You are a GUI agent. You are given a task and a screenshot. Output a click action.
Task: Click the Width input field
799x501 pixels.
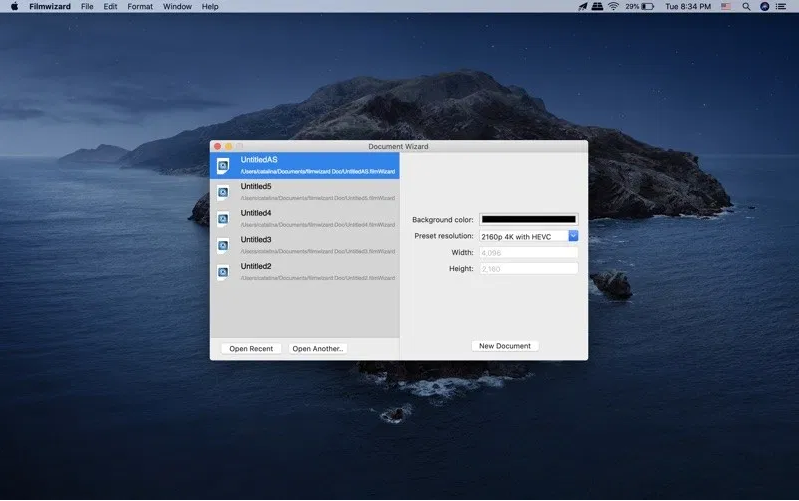point(528,252)
